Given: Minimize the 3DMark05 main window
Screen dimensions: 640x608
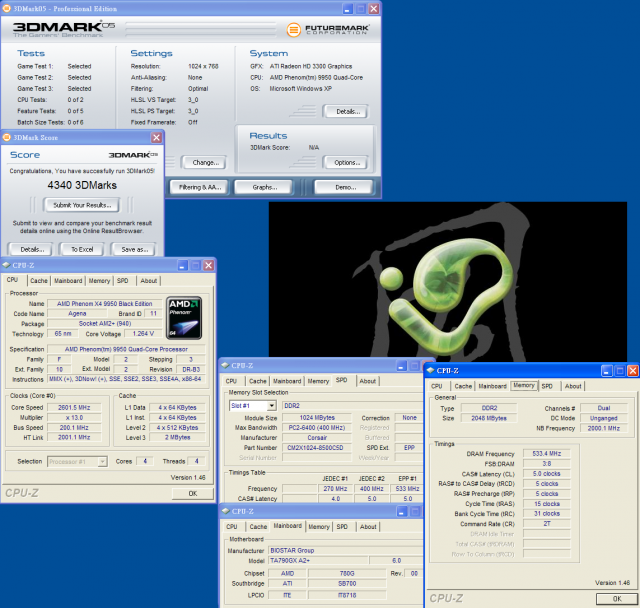Looking at the screenshot, I should point(348,9).
